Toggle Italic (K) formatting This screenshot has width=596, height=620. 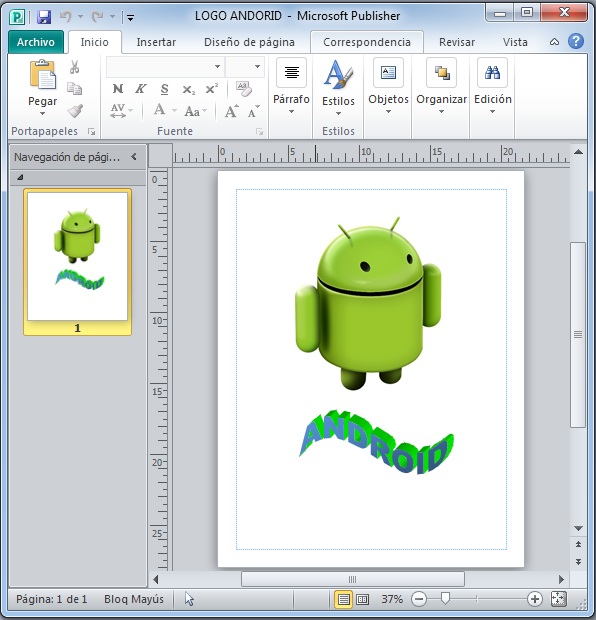click(x=141, y=89)
